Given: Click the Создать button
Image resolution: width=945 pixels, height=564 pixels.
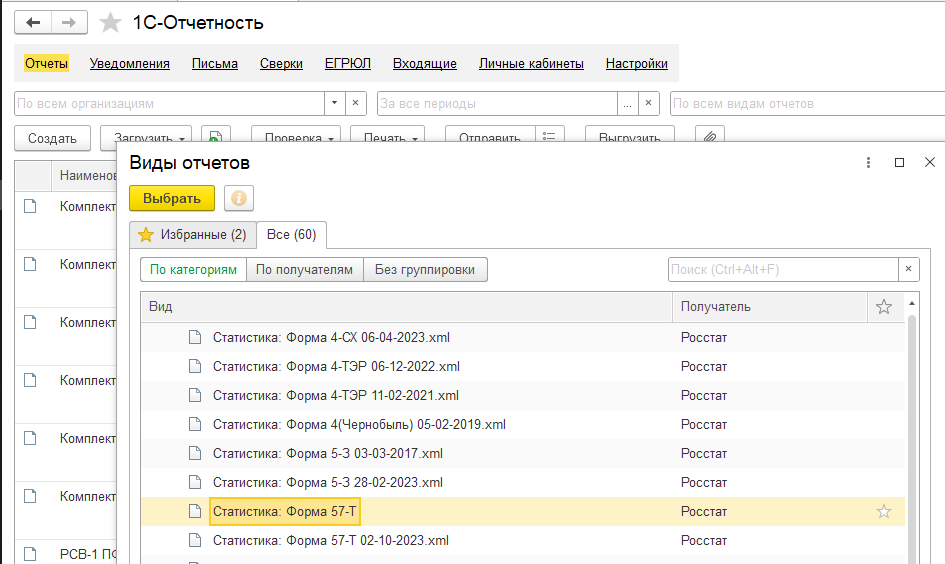Looking at the screenshot, I should click(52, 138).
